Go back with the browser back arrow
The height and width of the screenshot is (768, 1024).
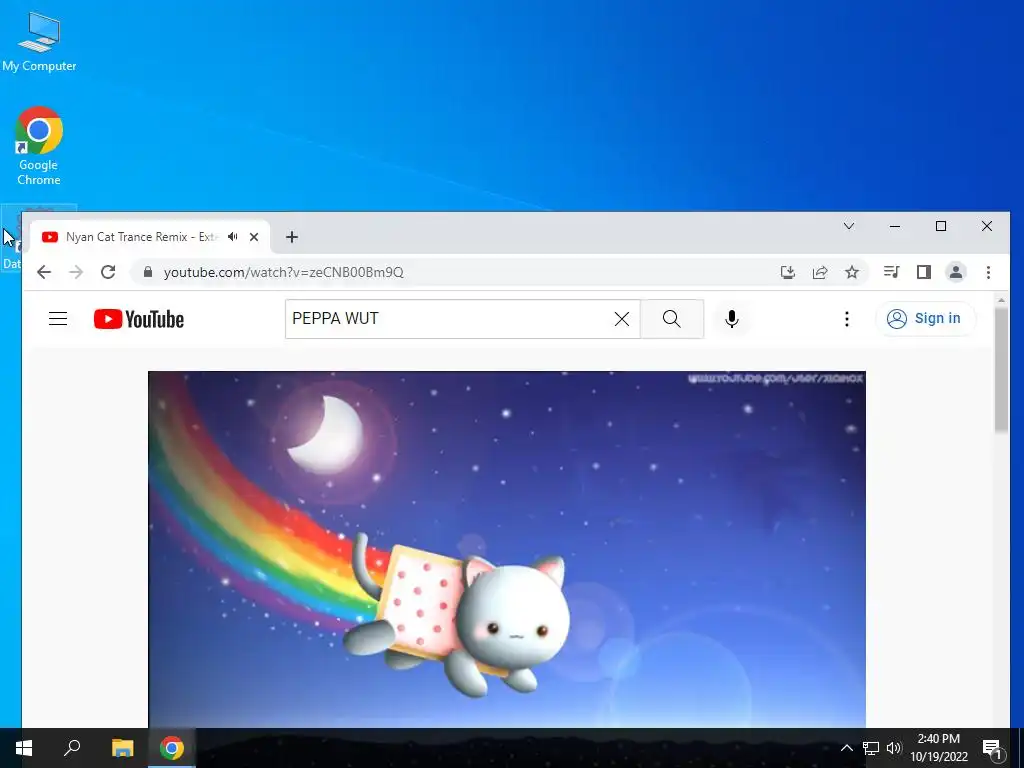pyautogui.click(x=44, y=272)
